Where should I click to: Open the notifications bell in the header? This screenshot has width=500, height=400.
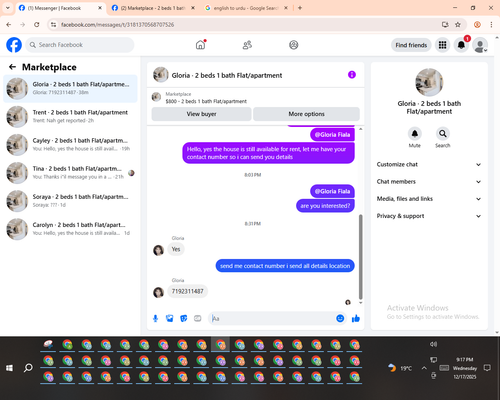pyautogui.click(x=461, y=45)
